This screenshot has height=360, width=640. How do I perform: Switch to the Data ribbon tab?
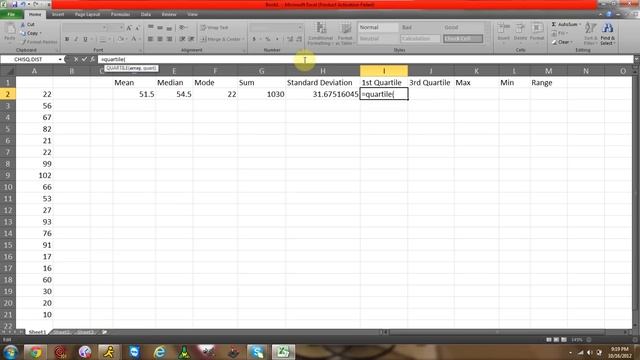click(146, 14)
